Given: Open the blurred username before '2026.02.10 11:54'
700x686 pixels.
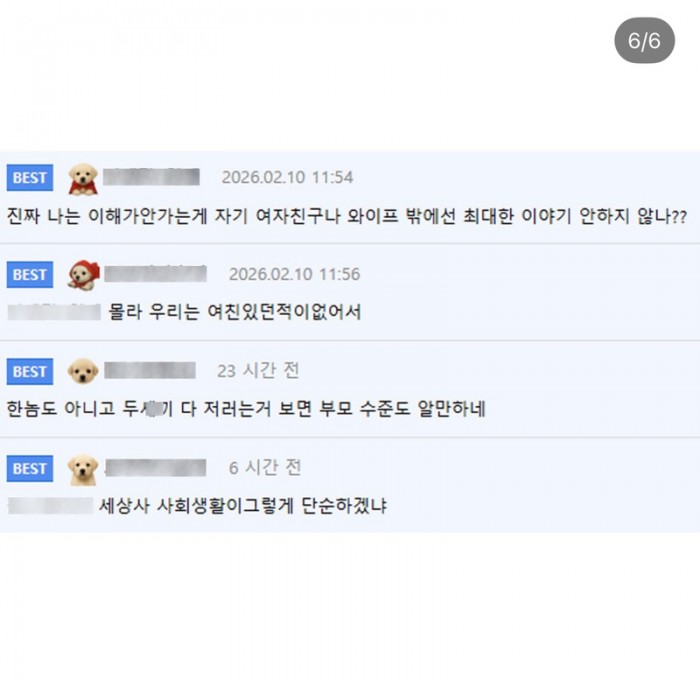Looking at the screenshot, I should [152, 178].
